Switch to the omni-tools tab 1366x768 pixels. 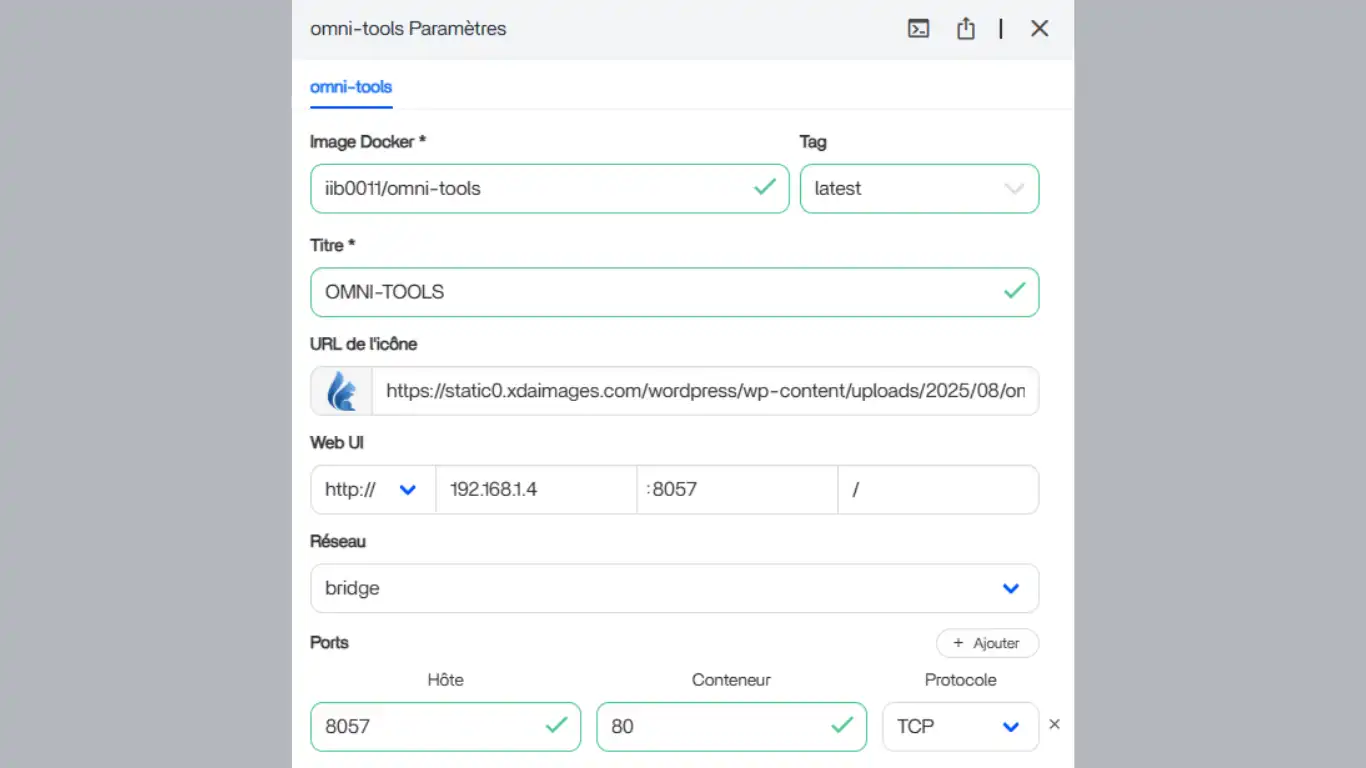coord(351,87)
